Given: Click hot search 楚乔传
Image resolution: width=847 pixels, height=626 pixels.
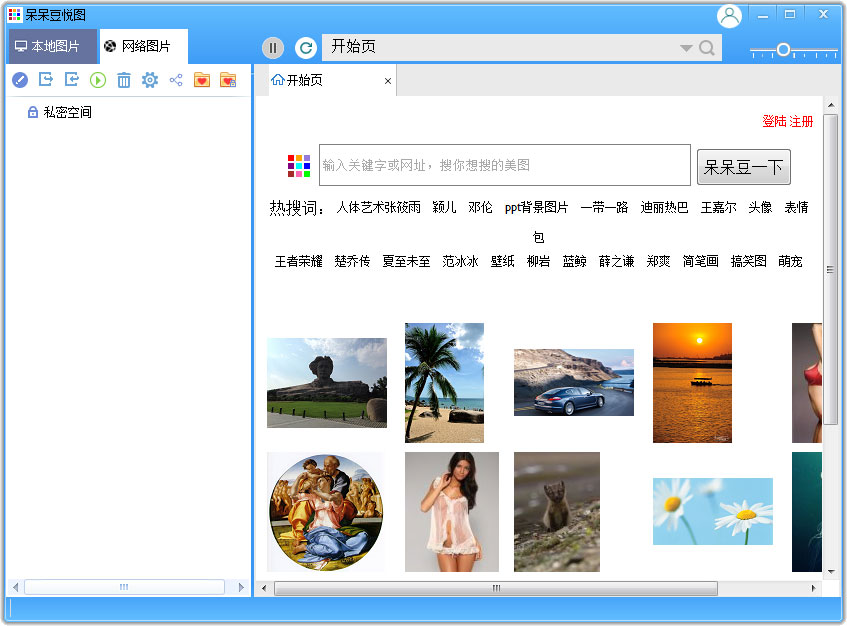Looking at the screenshot, I should point(352,261).
